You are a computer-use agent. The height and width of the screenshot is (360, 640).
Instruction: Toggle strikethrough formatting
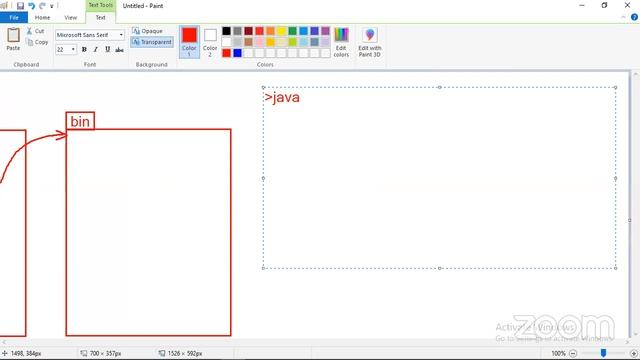click(119, 49)
